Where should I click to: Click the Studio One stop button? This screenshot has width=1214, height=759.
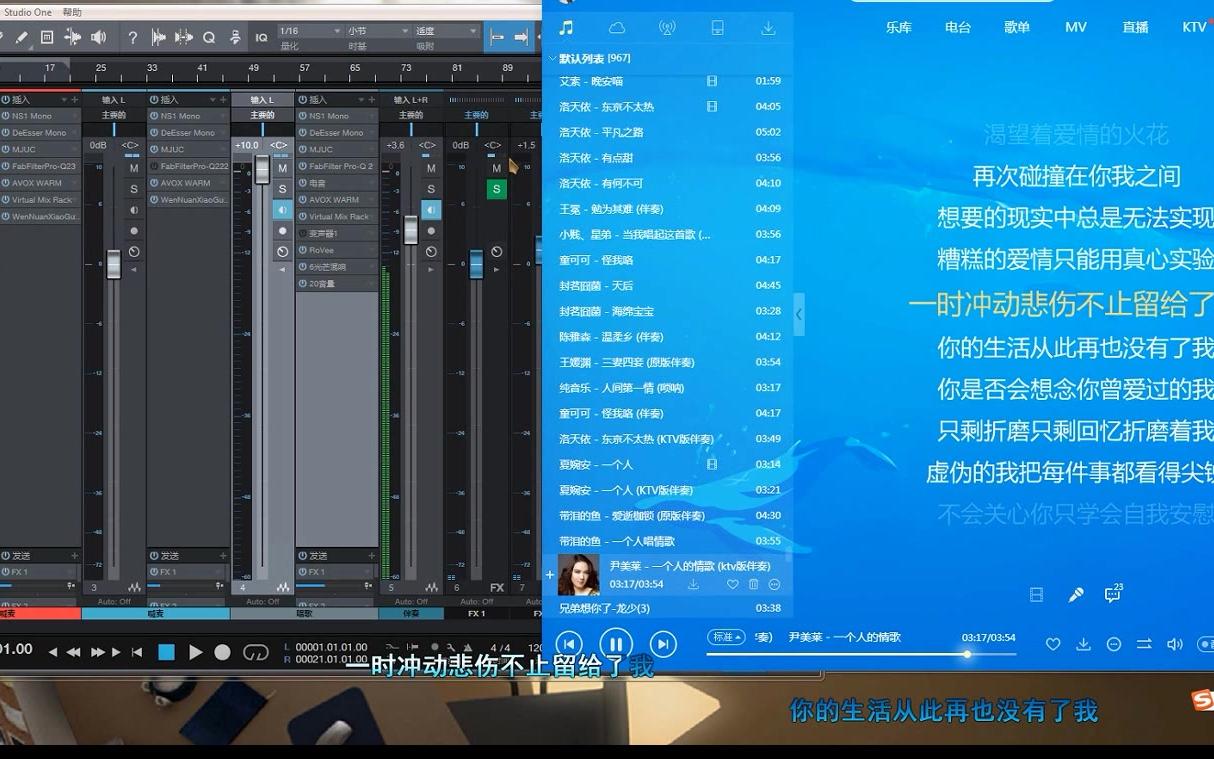(x=166, y=652)
